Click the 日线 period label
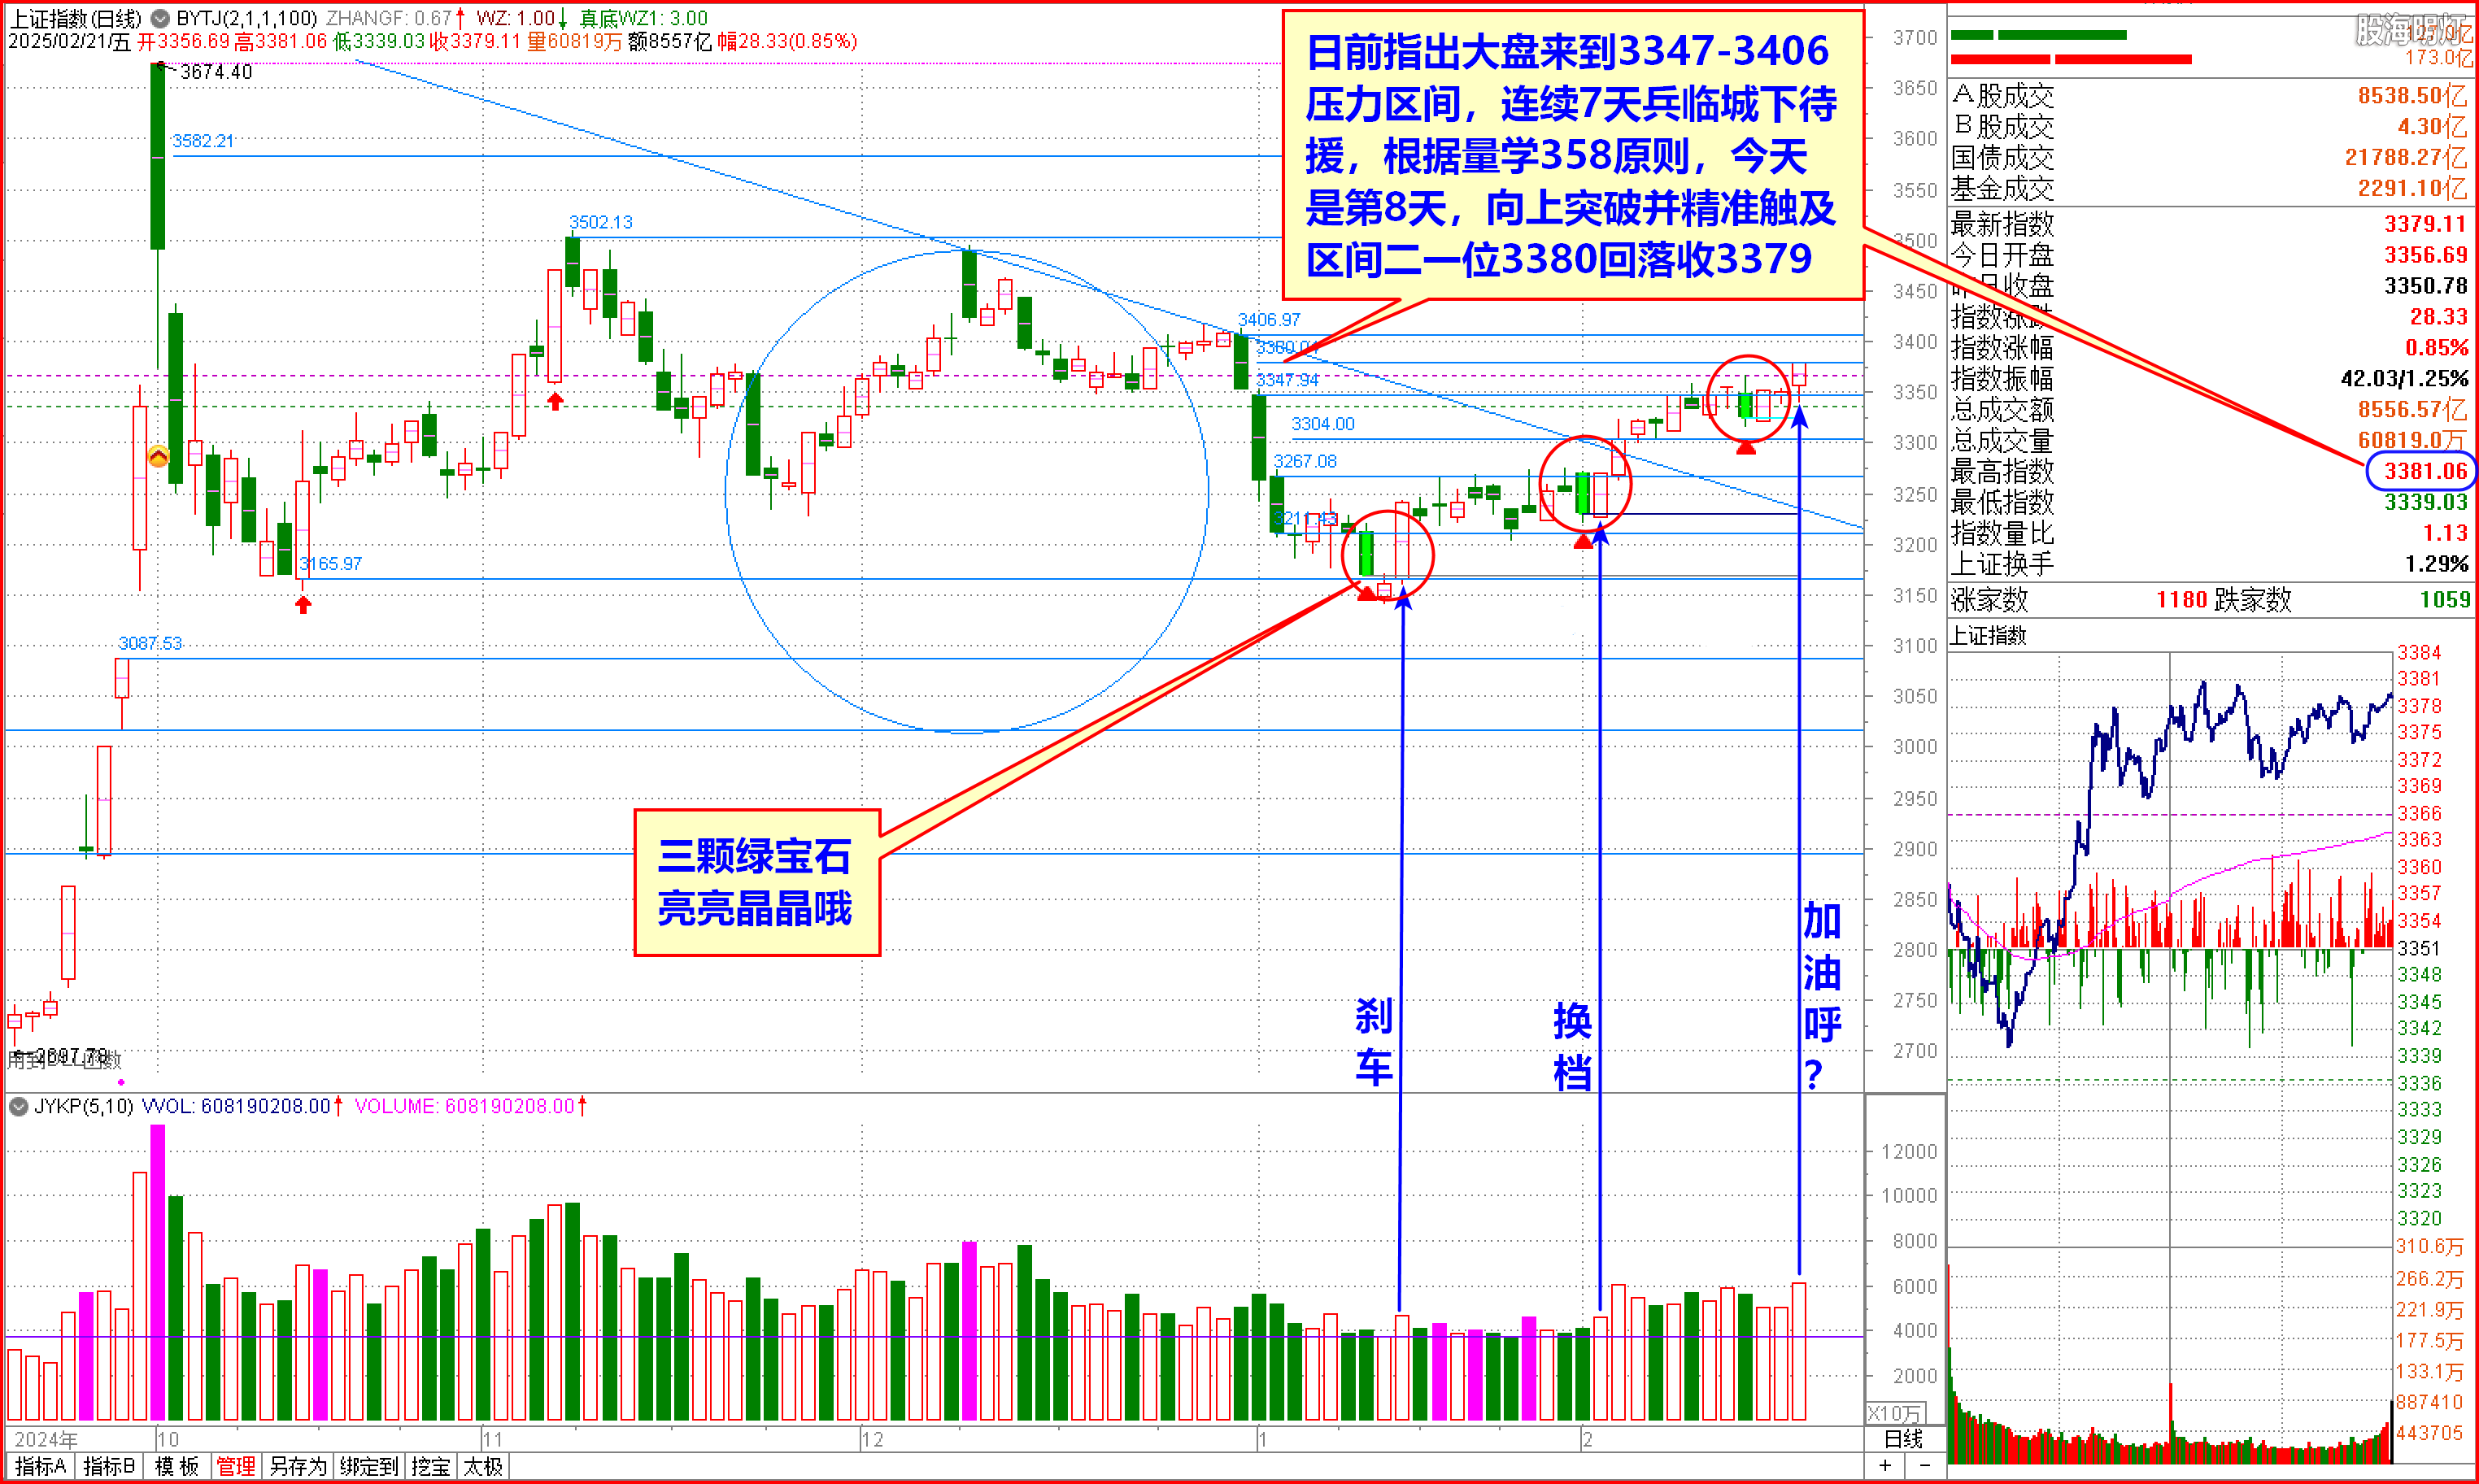This screenshot has height=1484, width=2479. click(1904, 1439)
